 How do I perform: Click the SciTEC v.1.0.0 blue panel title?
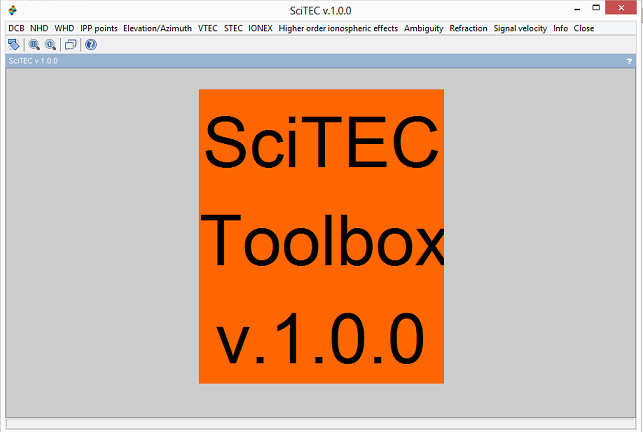33,61
